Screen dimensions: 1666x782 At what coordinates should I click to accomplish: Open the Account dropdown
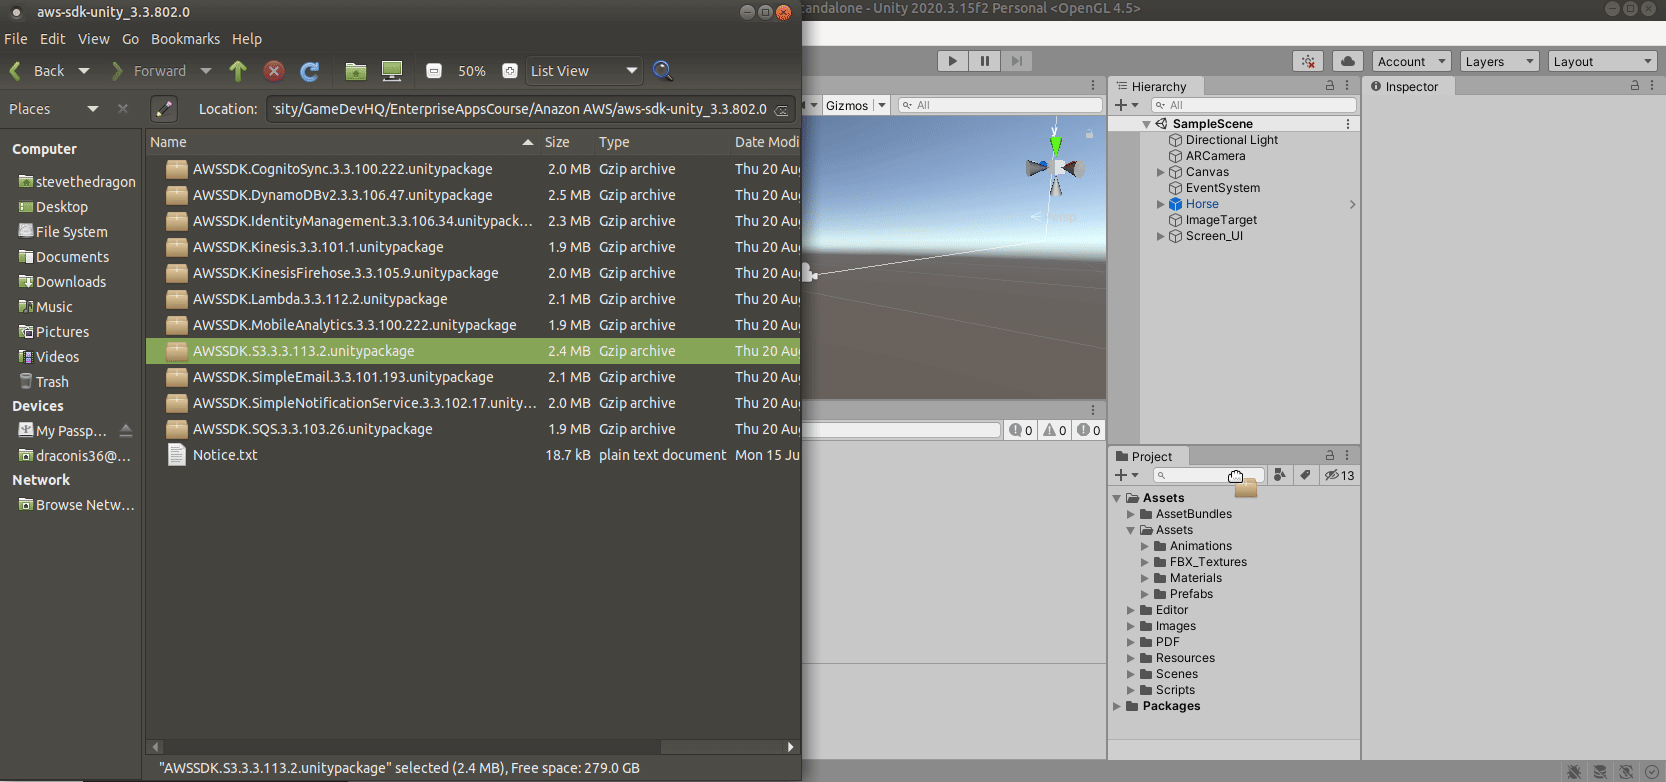(1411, 62)
